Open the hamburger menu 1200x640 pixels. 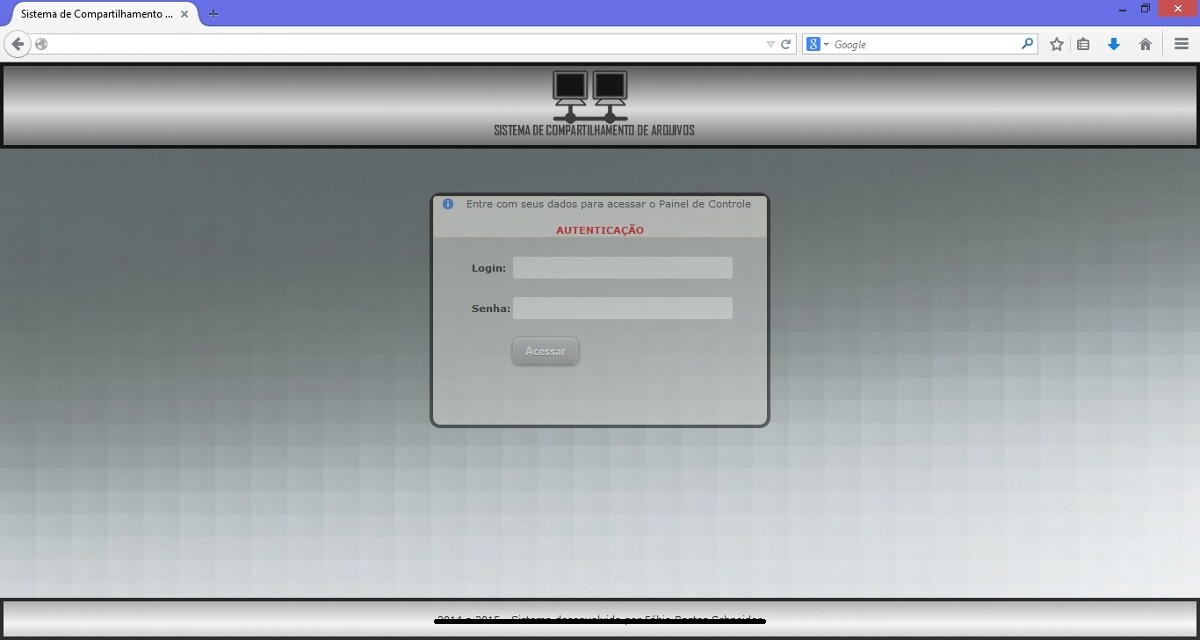1181,44
